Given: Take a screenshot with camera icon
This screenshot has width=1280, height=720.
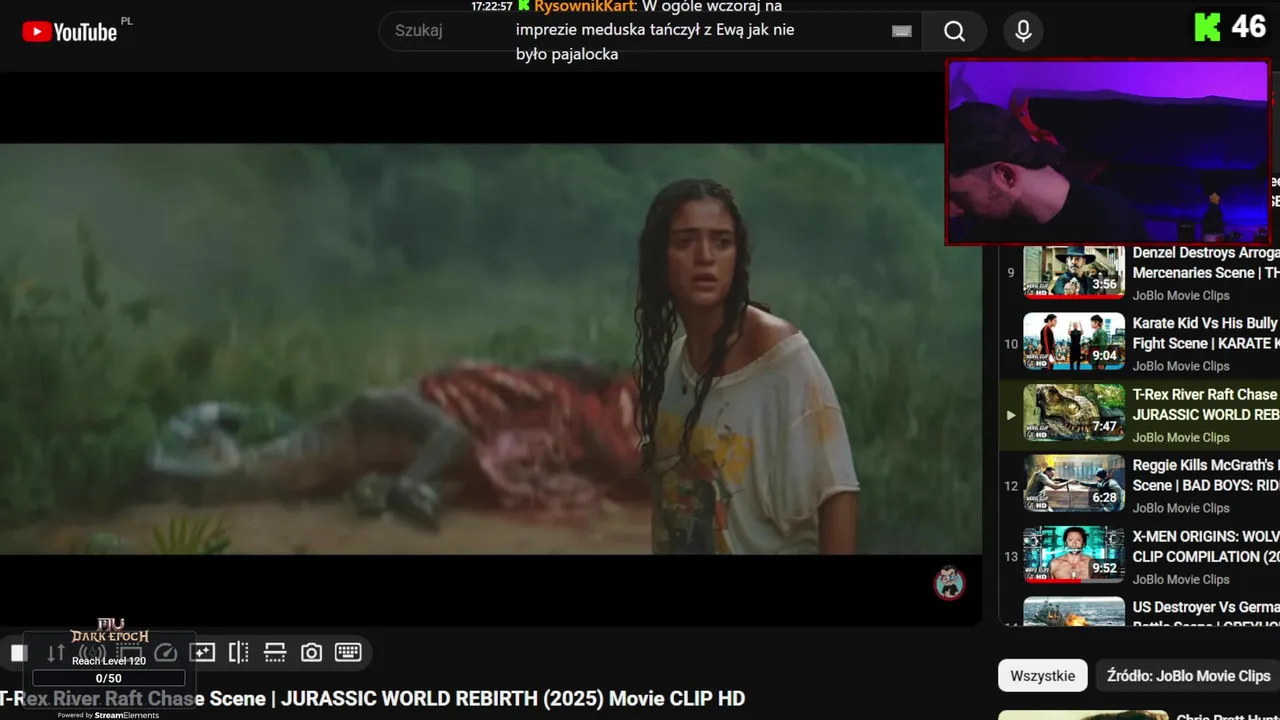Looking at the screenshot, I should (x=311, y=653).
